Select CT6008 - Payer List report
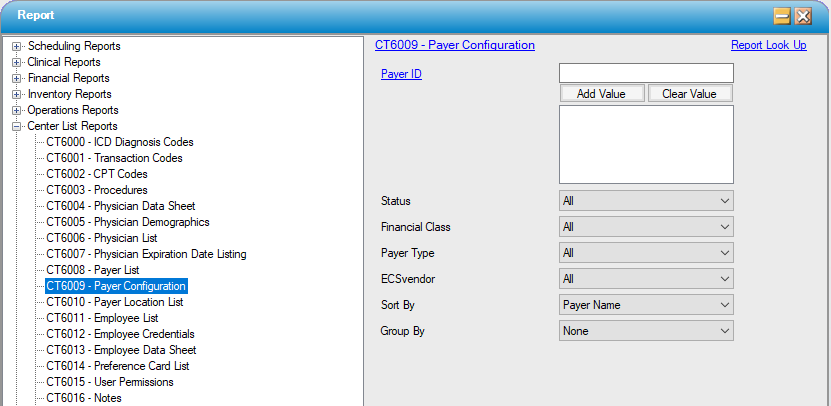This screenshot has height=406, width=831. click(x=92, y=270)
